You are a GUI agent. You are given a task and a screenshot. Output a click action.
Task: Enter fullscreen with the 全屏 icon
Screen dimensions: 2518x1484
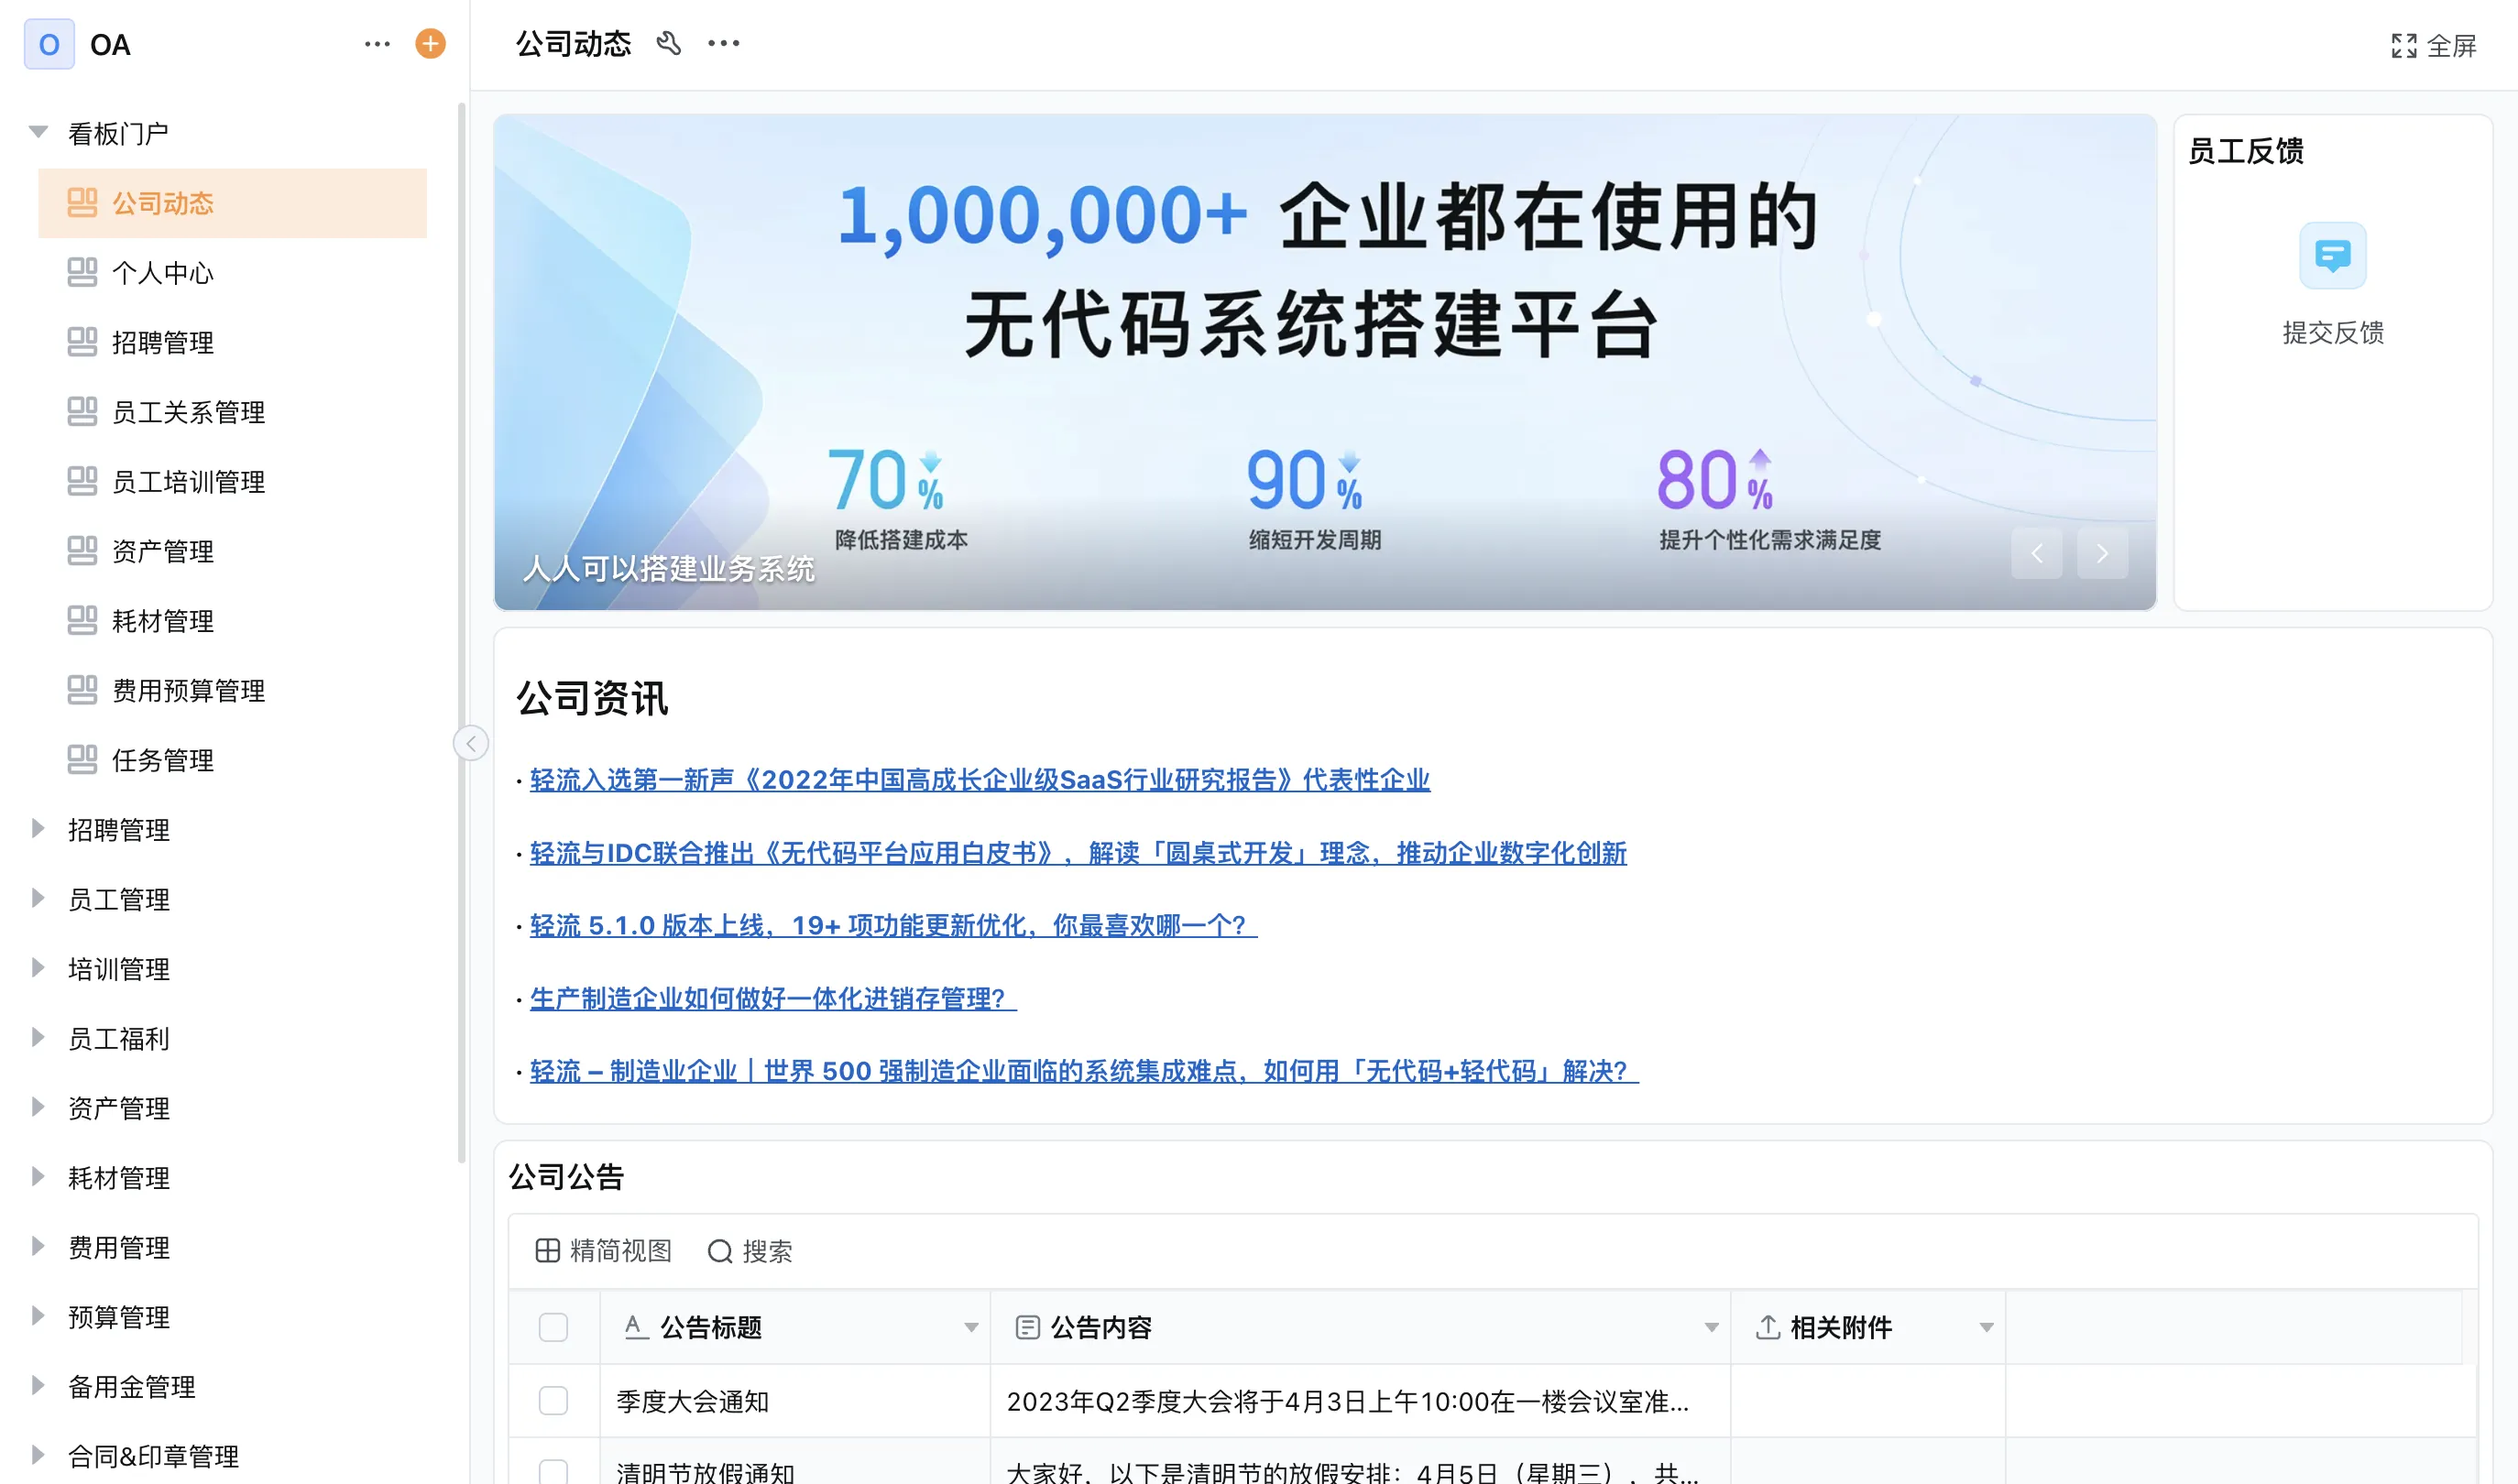(x=2403, y=46)
